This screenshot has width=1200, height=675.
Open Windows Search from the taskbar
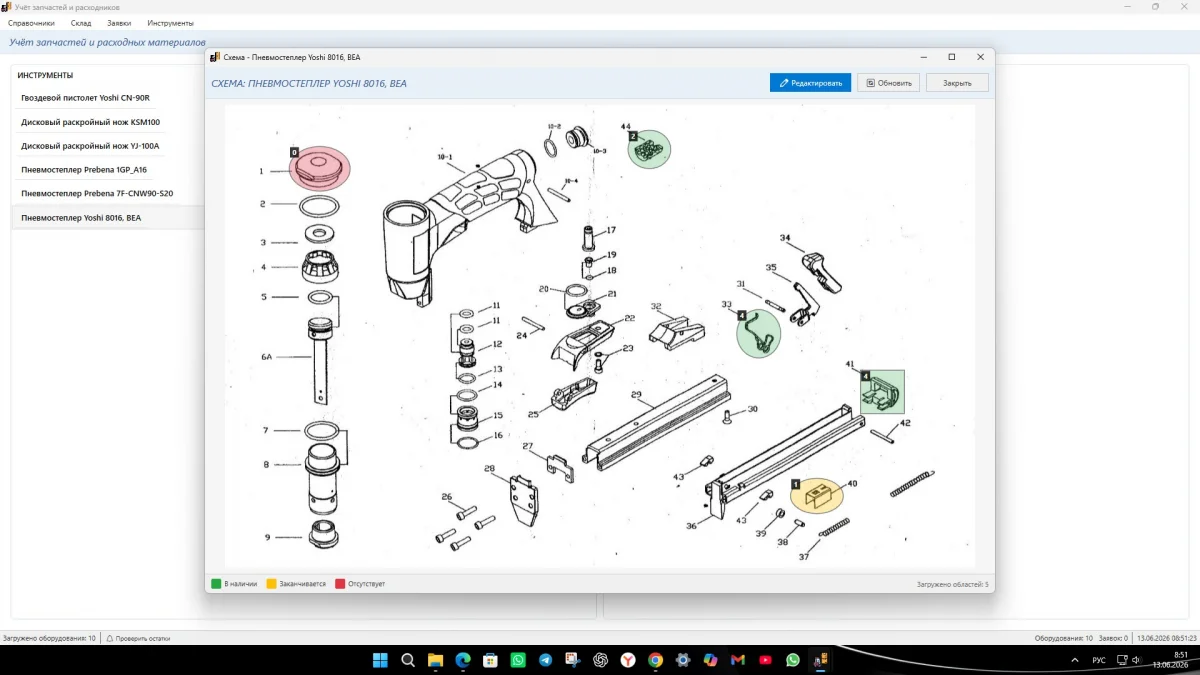coord(408,660)
